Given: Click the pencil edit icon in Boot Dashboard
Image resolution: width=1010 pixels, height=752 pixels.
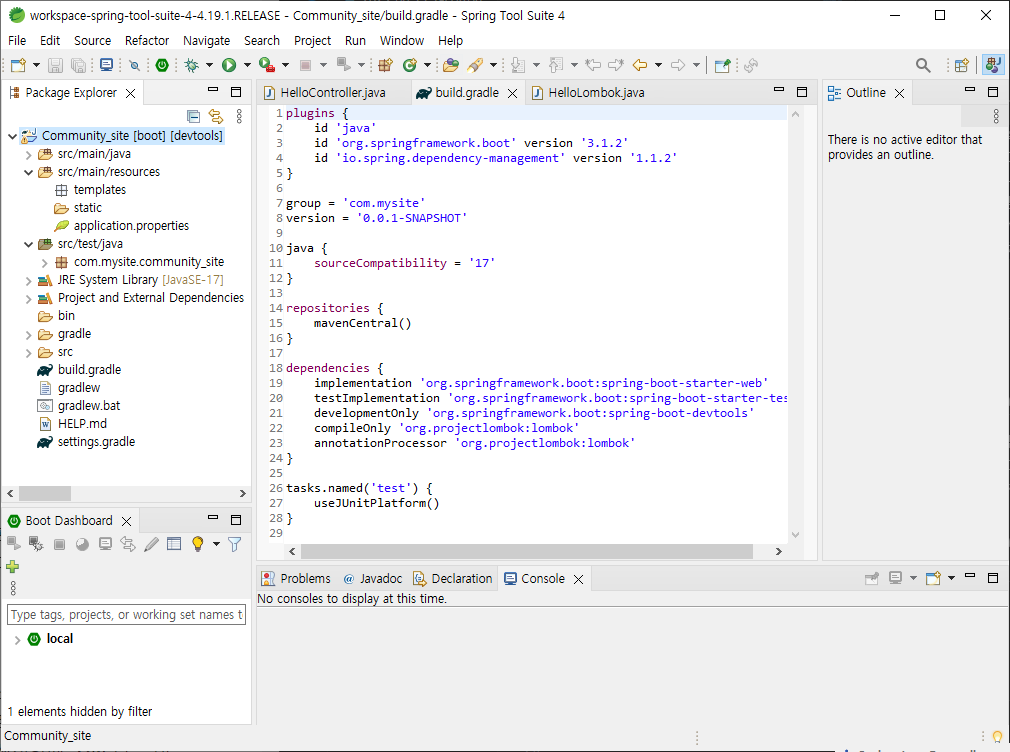Looking at the screenshot, I should 151,545.
